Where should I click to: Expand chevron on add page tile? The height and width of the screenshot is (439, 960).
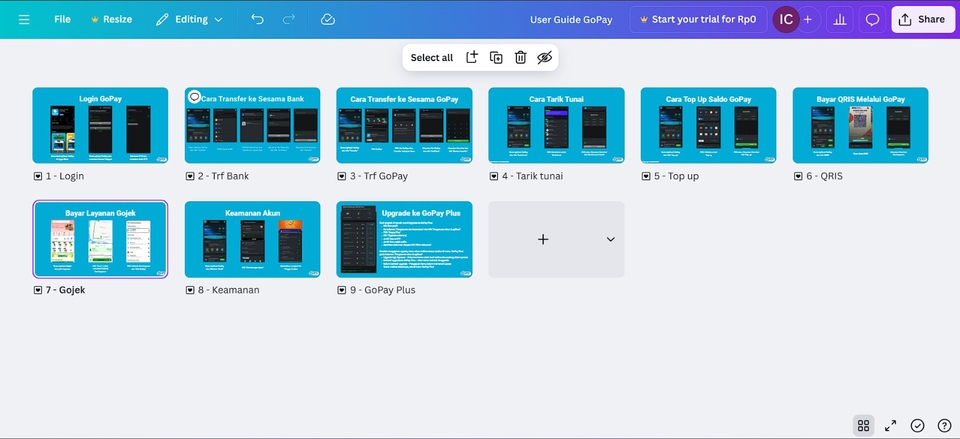pyautogui.click(x=610, y=239)
